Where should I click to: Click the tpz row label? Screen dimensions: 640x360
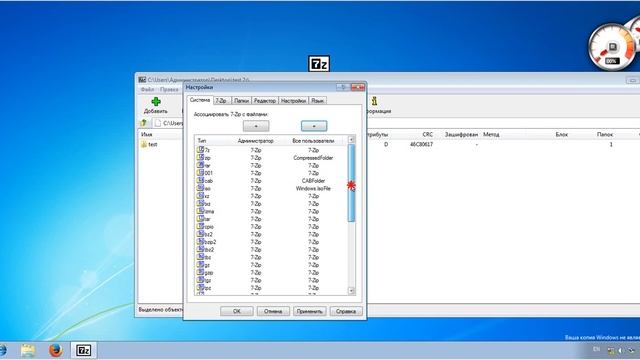(x=207, y=288)
